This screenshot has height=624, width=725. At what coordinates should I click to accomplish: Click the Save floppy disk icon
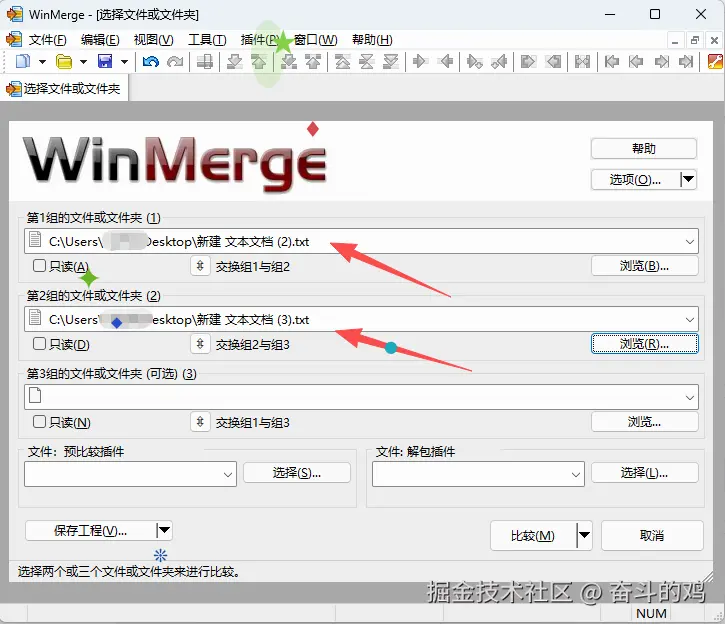(x=105, y=61)
